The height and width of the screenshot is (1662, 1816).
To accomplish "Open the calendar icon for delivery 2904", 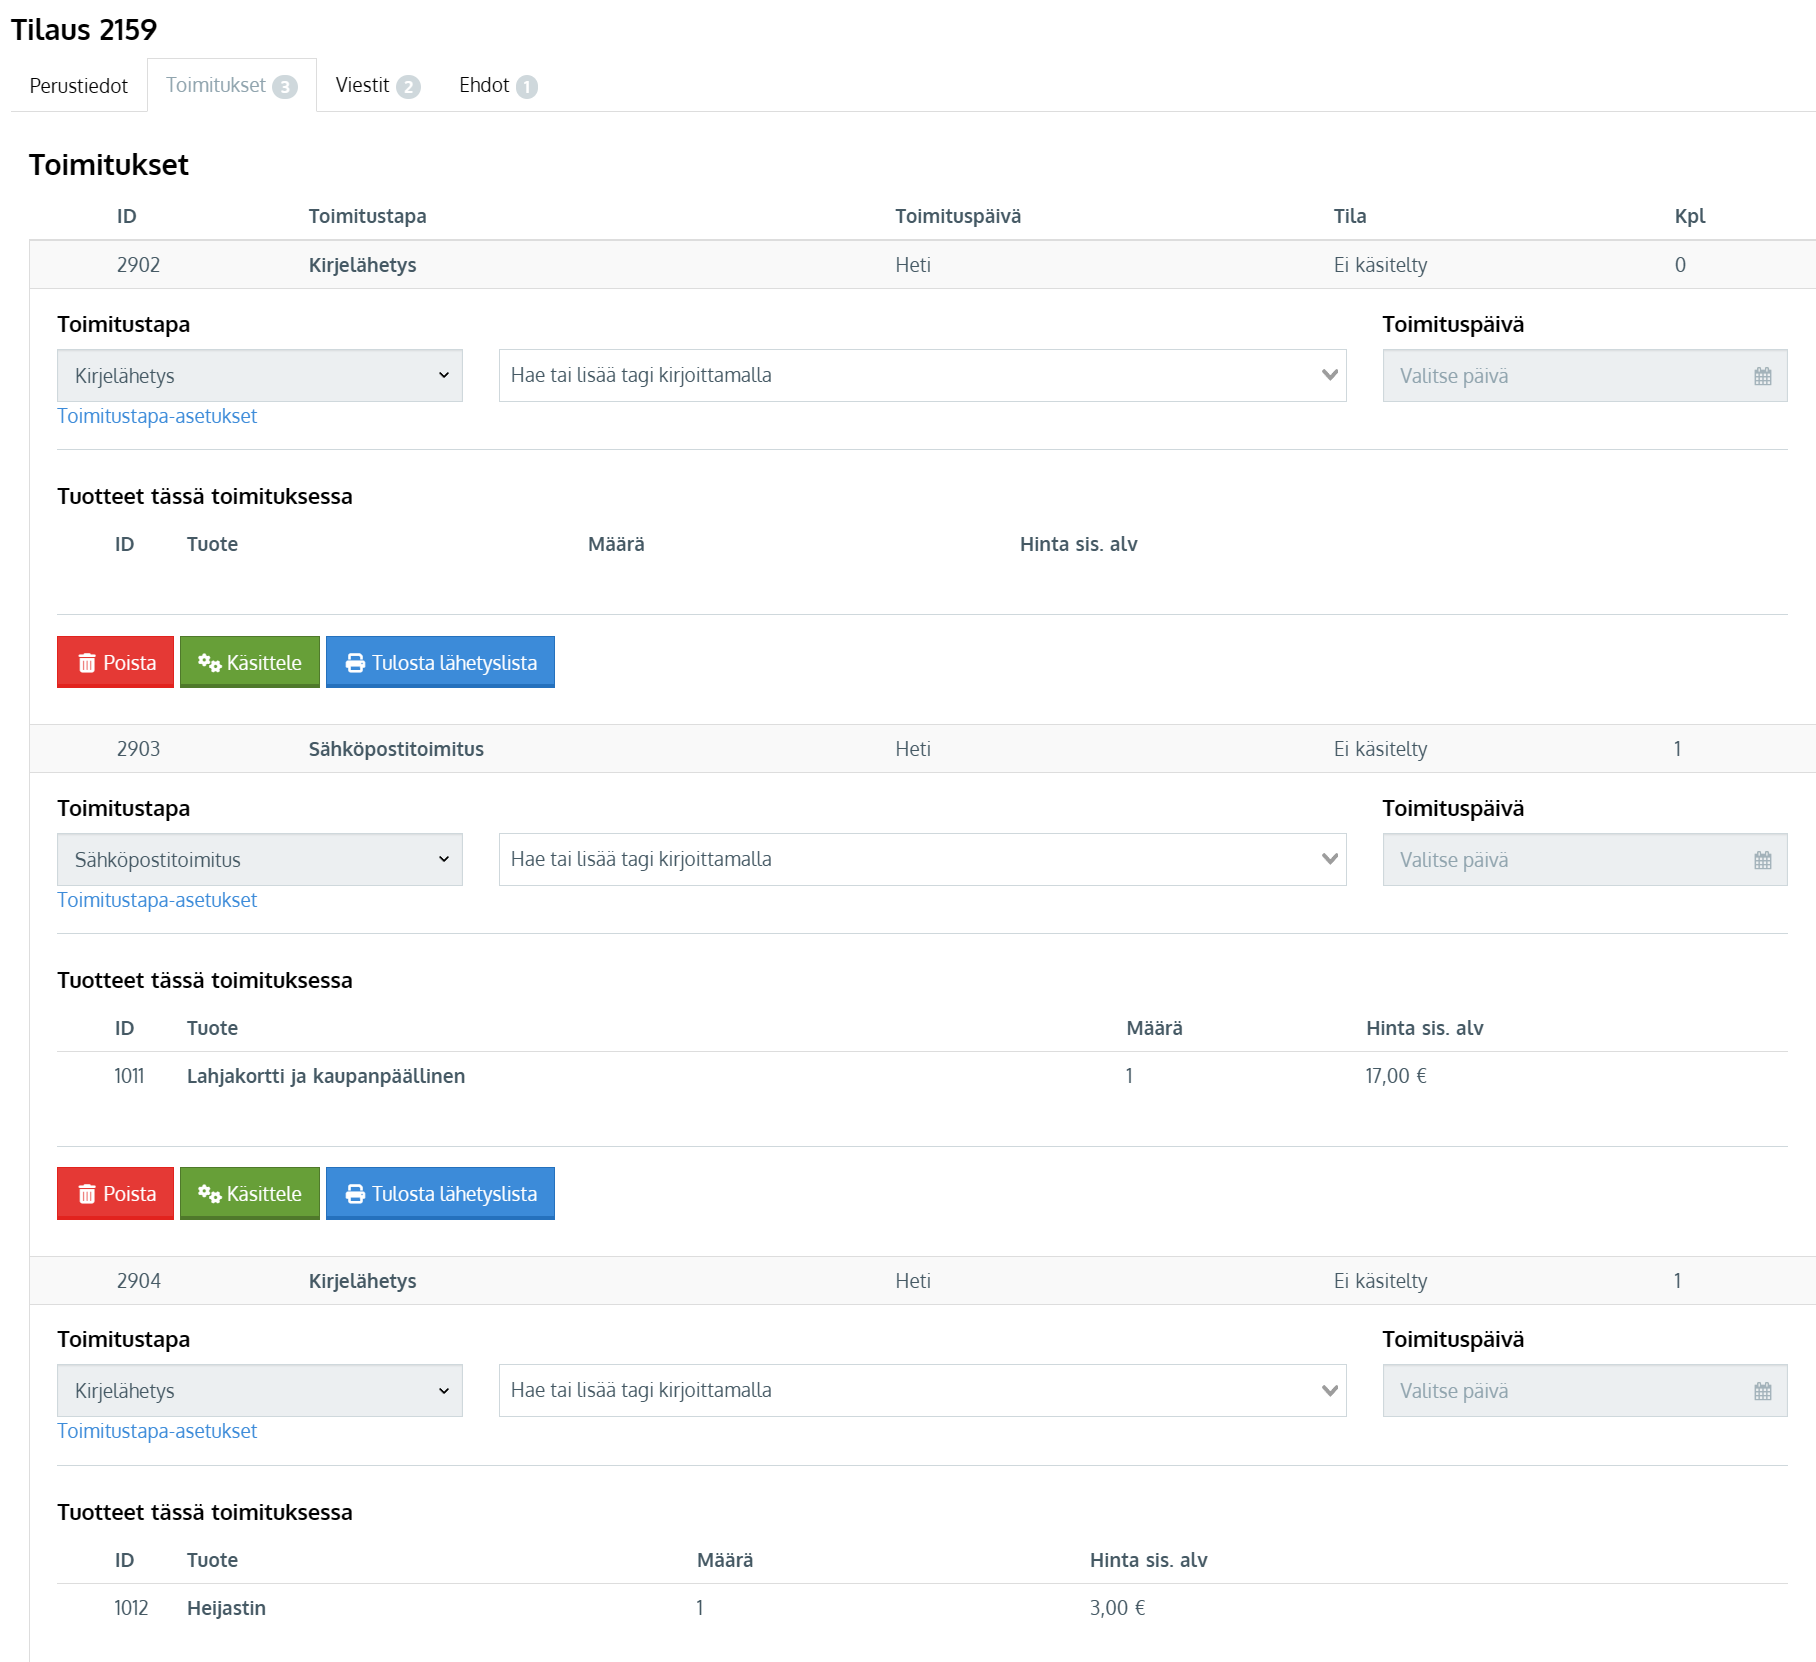I will point(1762,1392).
